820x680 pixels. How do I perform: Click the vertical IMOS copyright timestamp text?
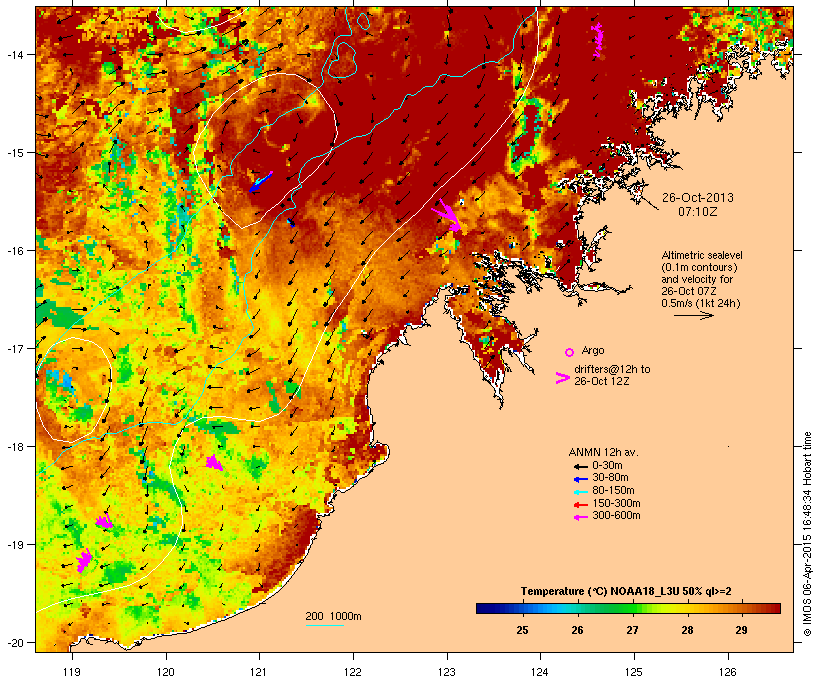[x=807, y=534]
